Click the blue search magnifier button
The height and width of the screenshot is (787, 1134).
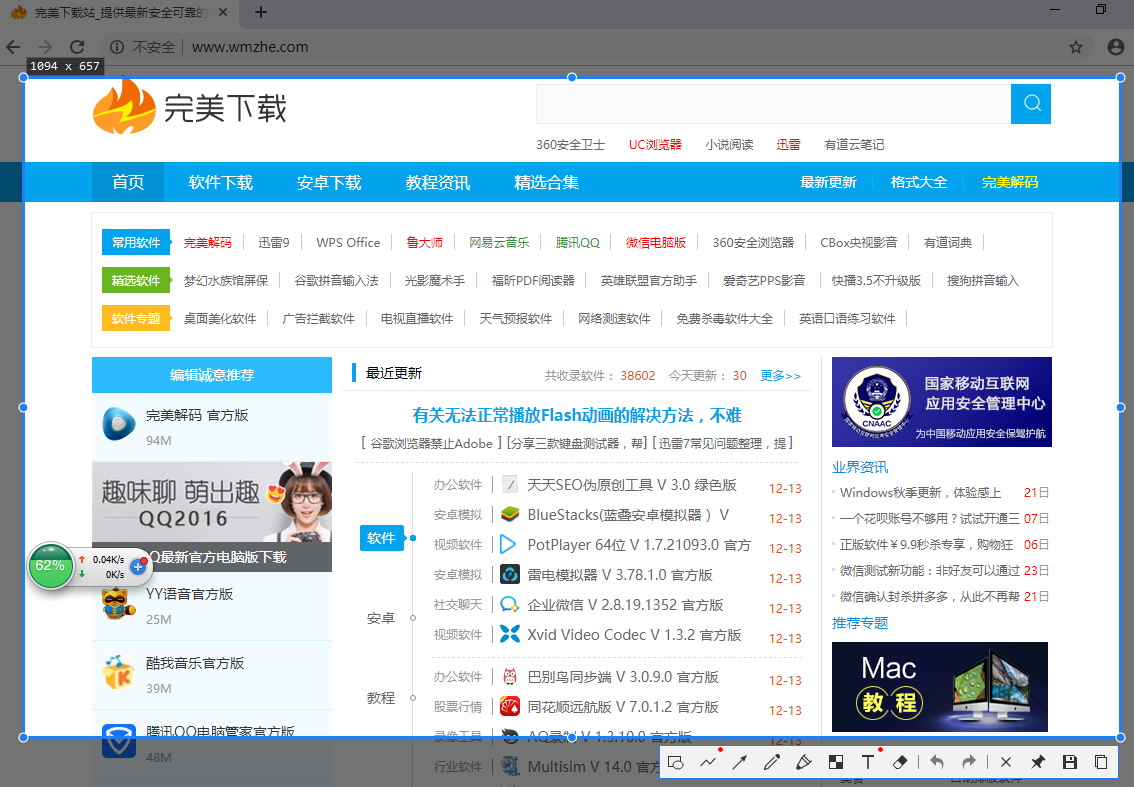pyautogui.click(x=1030, y=103)
